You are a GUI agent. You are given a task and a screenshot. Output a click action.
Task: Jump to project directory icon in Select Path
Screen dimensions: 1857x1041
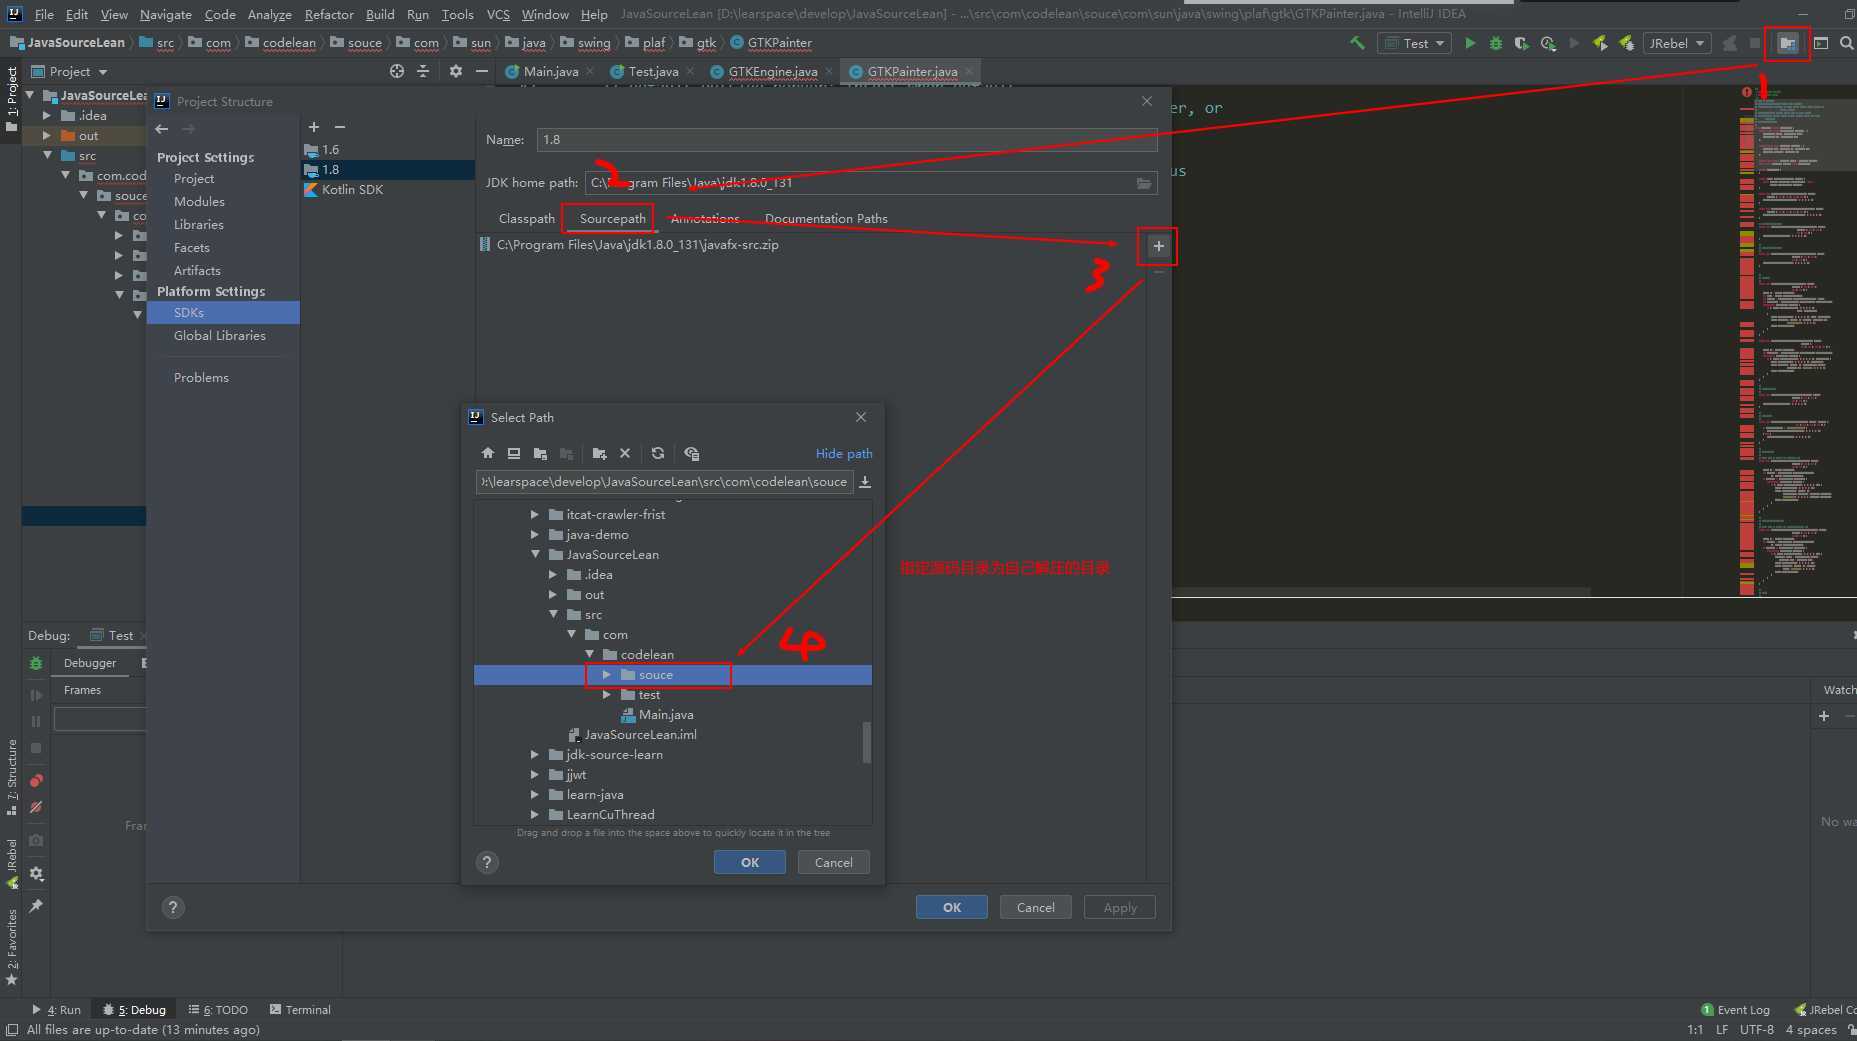[540, 453]
